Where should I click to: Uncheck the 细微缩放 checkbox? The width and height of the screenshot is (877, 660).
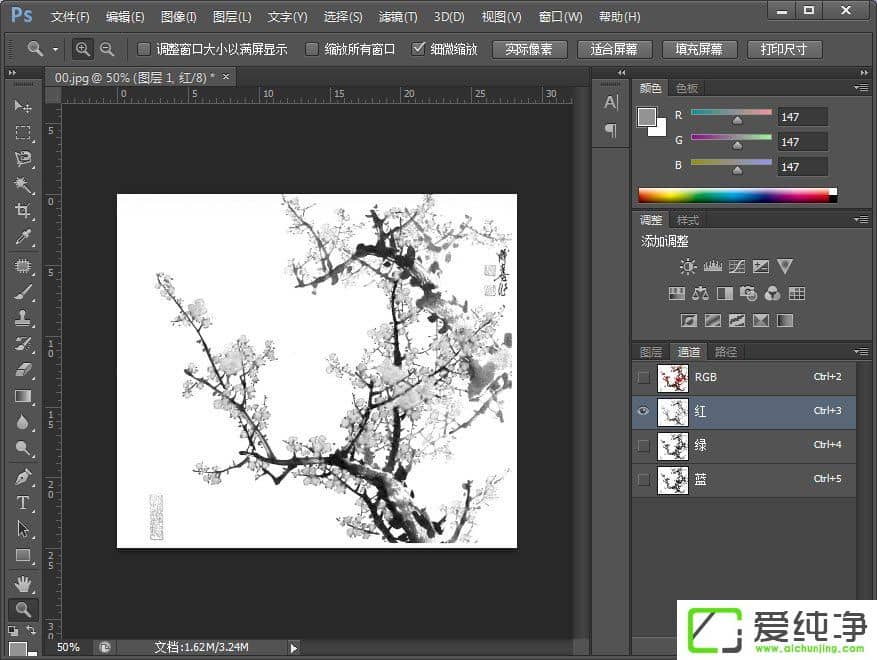point(418,49)
